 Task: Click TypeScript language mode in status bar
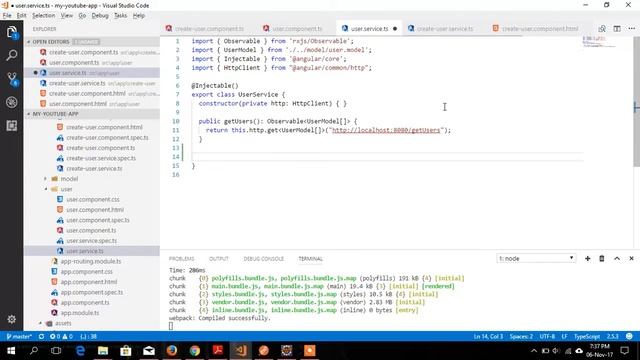coord(587,336)
